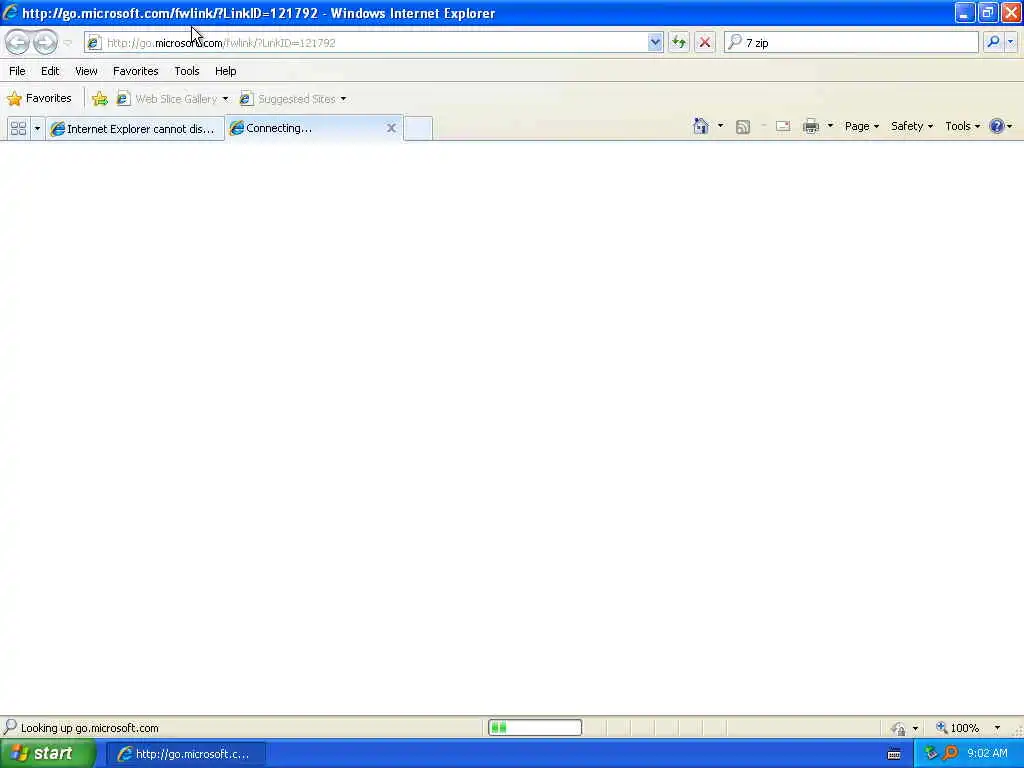Click the blue Help question mark icon

tap(997, 126)
